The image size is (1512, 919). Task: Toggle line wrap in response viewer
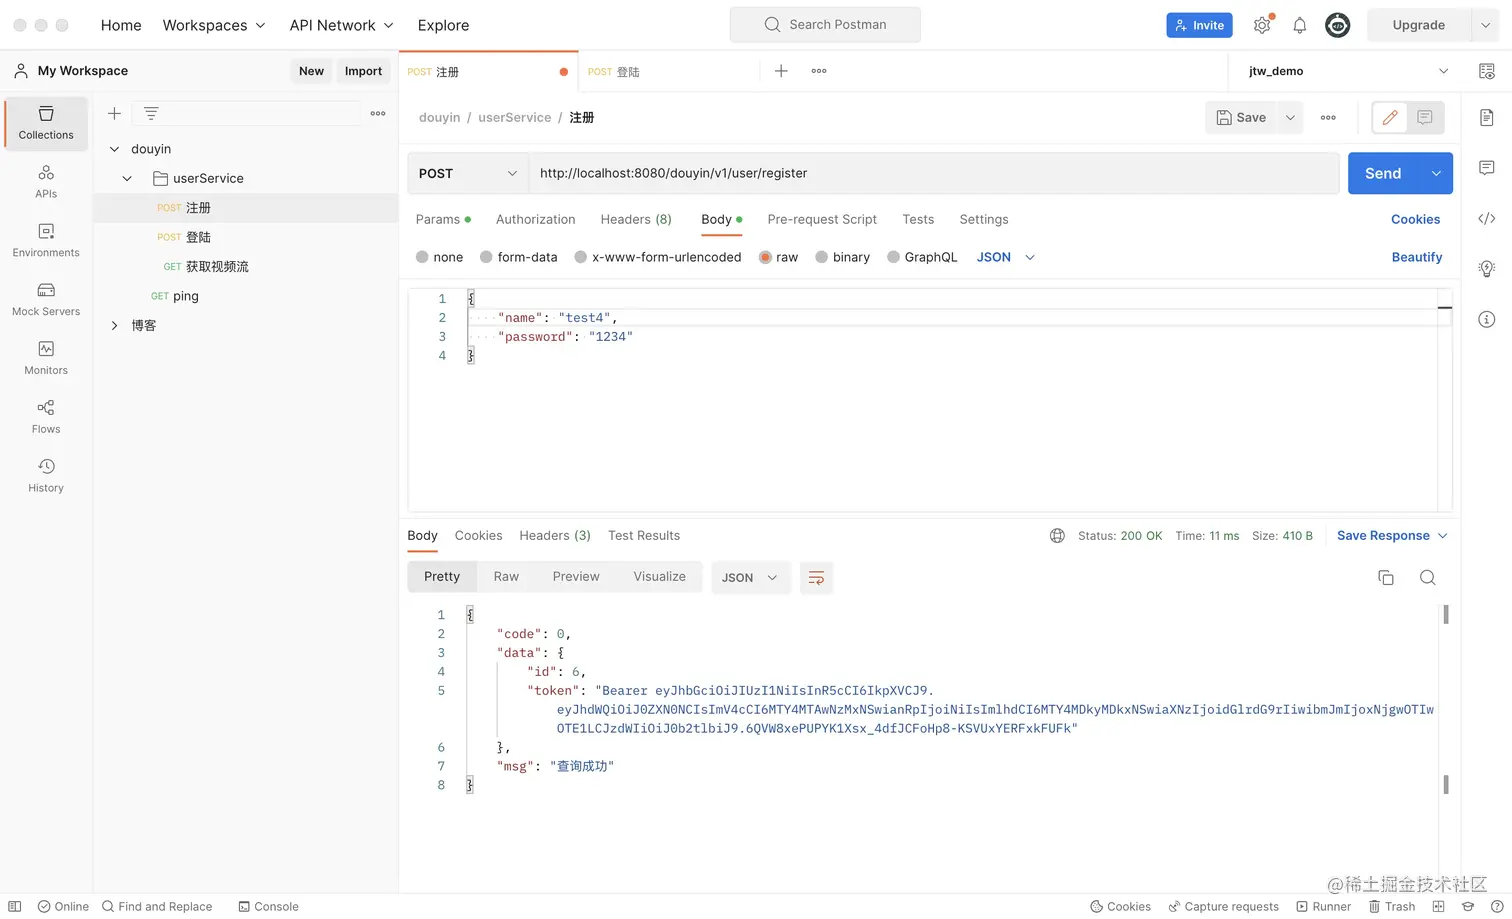point(816,577)
